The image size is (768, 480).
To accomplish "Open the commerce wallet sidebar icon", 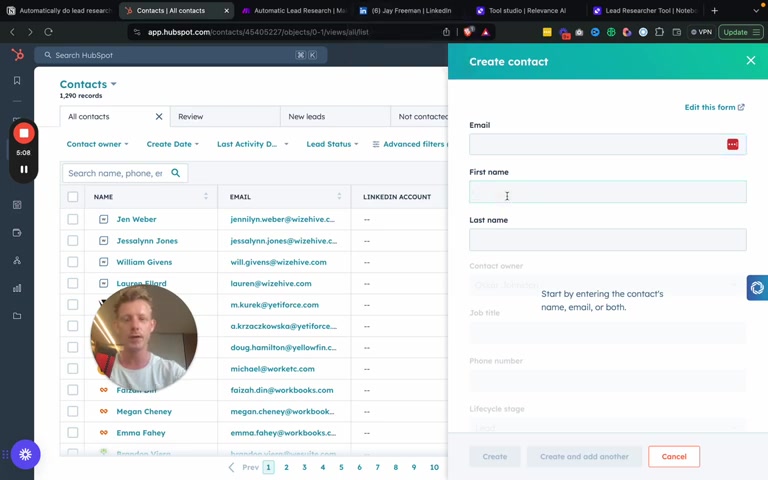I will 17,233.
